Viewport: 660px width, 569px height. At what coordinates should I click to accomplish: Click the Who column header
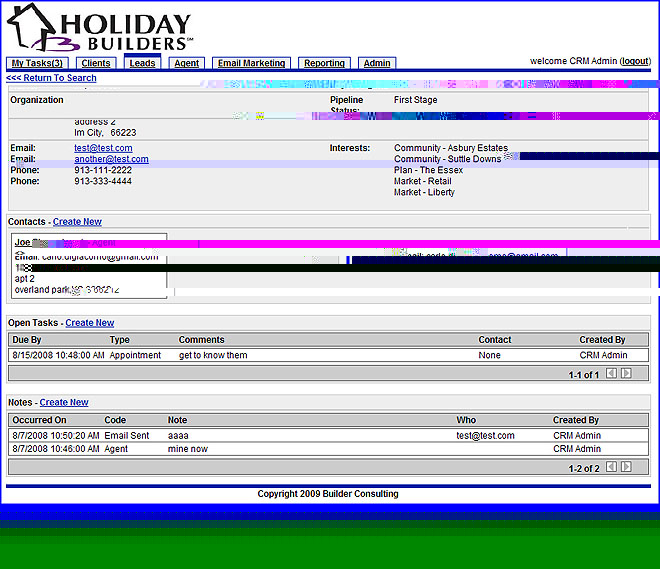[466, 420]
